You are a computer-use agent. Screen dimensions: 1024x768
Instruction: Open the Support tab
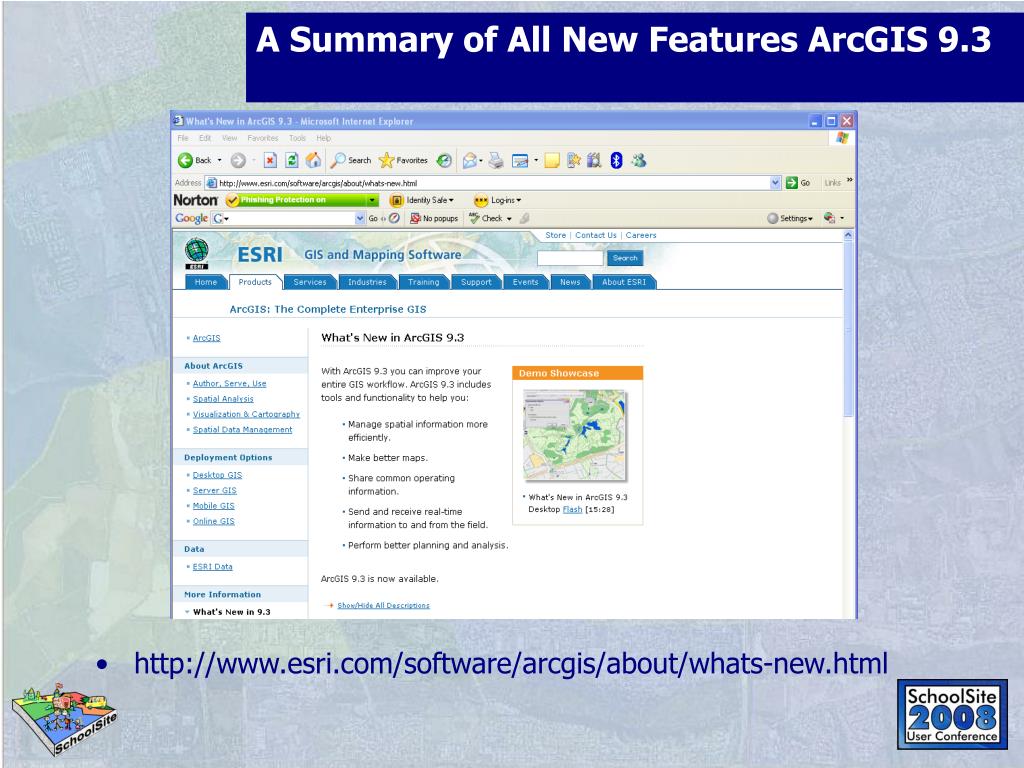[476, 282]
